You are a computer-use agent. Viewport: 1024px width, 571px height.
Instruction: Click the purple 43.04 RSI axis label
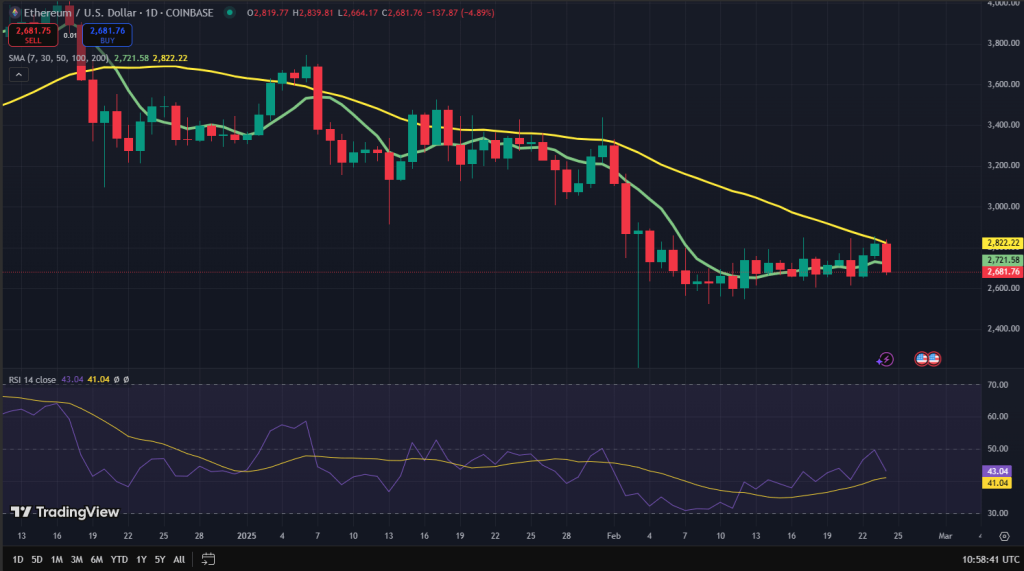point(997,471)
